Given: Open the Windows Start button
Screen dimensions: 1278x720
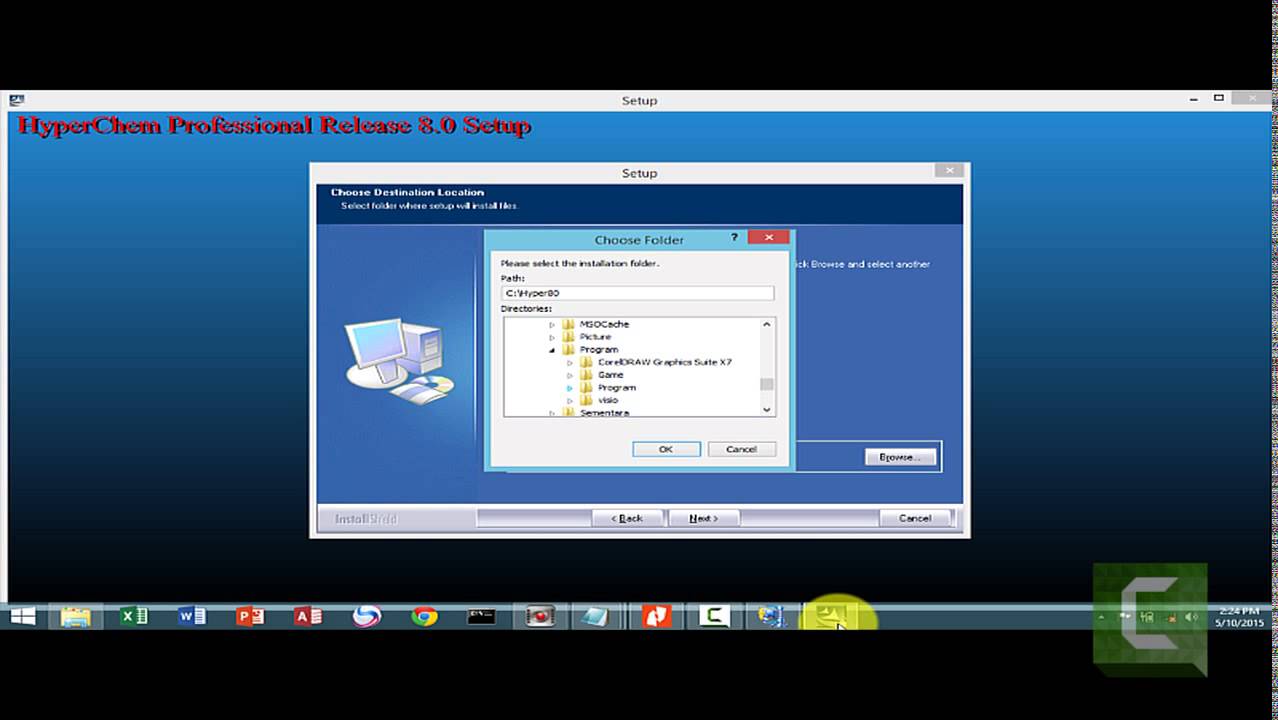Looking at the screenshot, I should coord(22,616).
